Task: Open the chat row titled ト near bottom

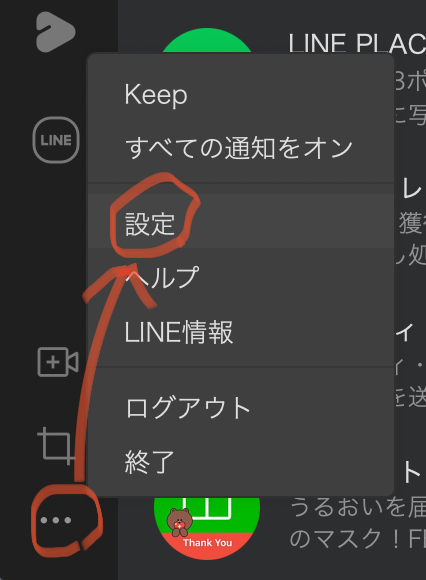Action: (x=411, y=472)
